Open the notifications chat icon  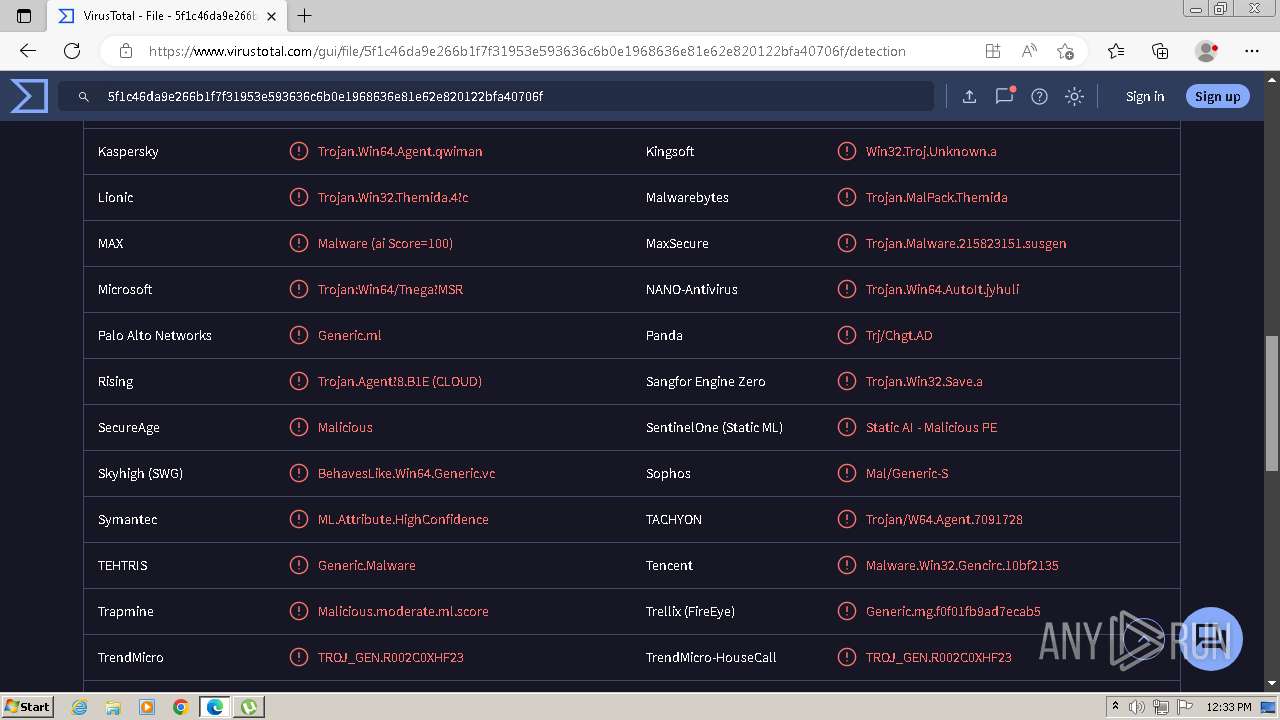click(1004, 97)
